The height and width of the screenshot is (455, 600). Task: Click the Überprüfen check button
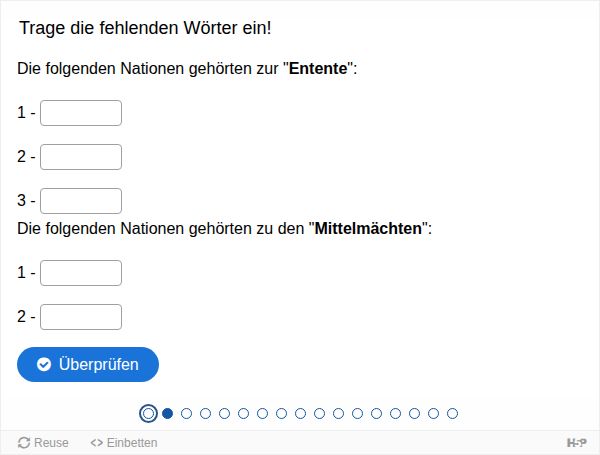(88, 364)
